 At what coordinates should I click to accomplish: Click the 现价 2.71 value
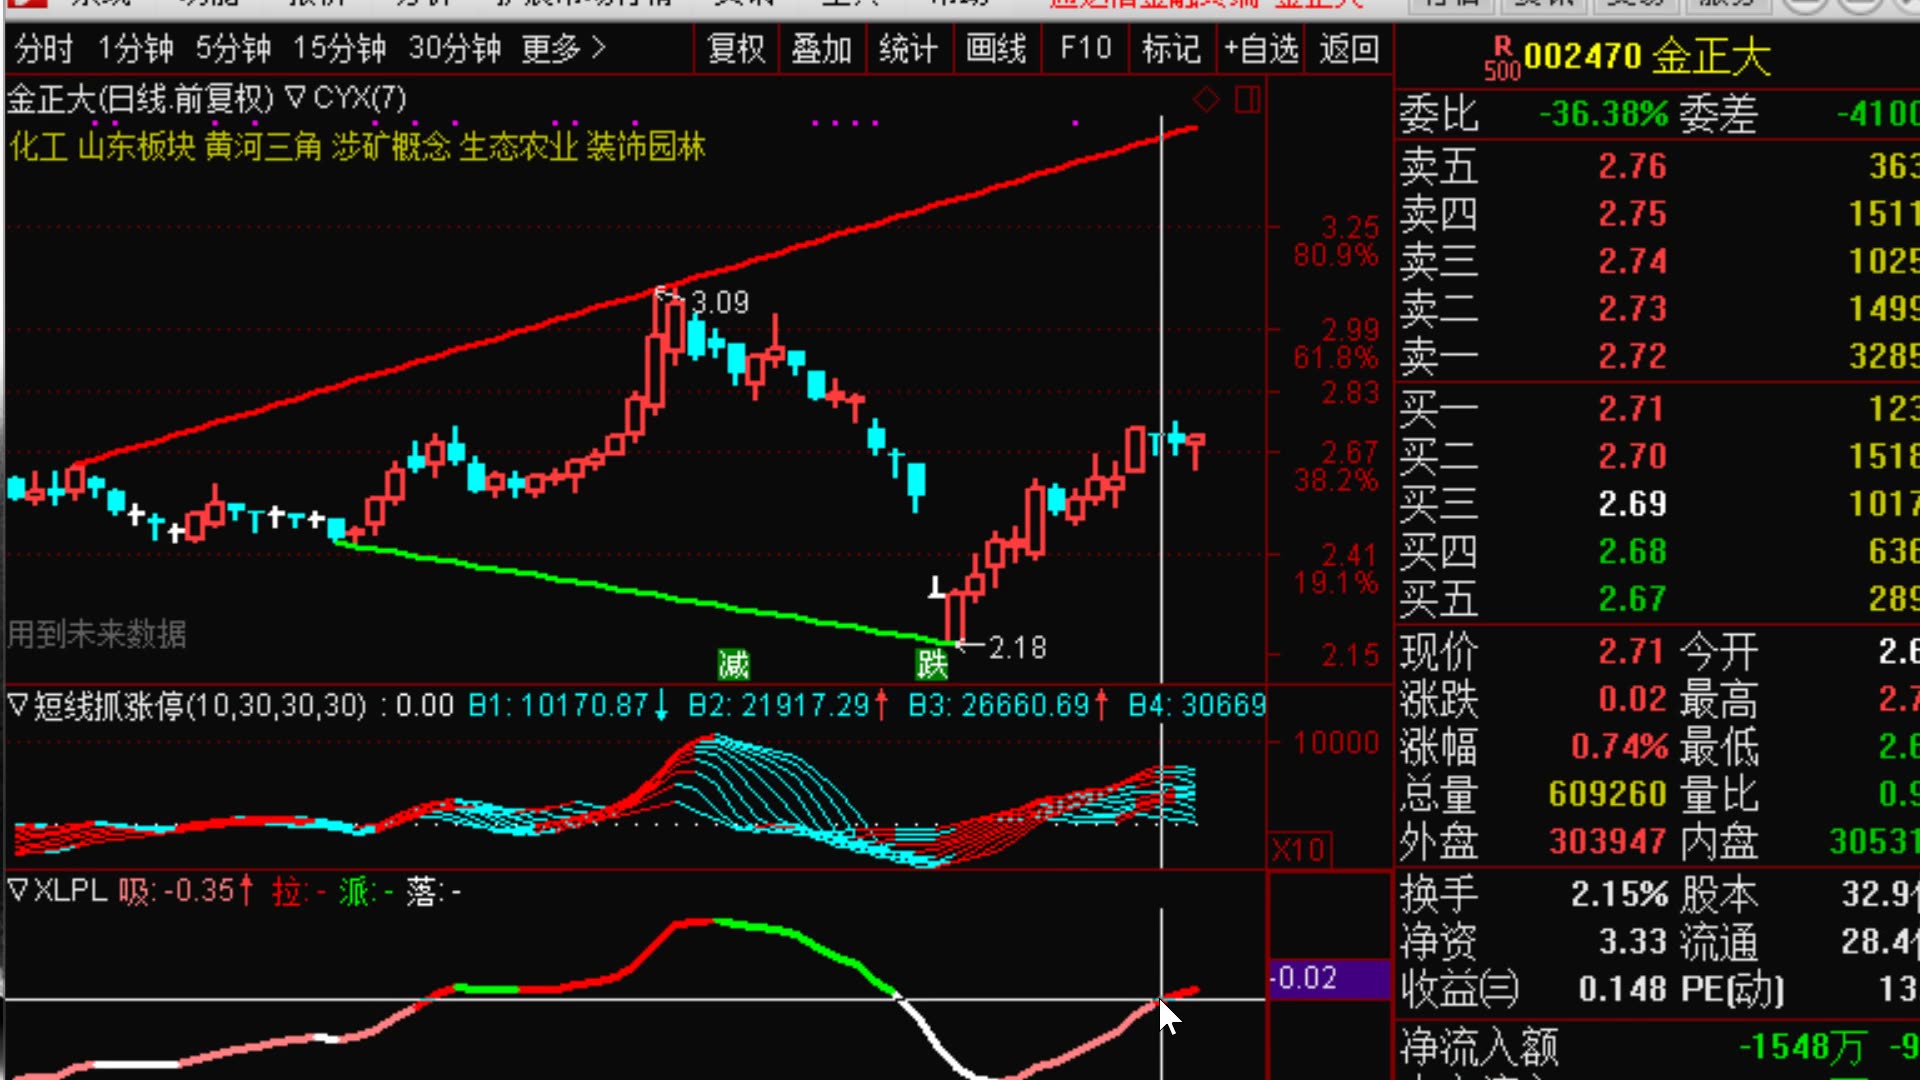coord(1632,652)
